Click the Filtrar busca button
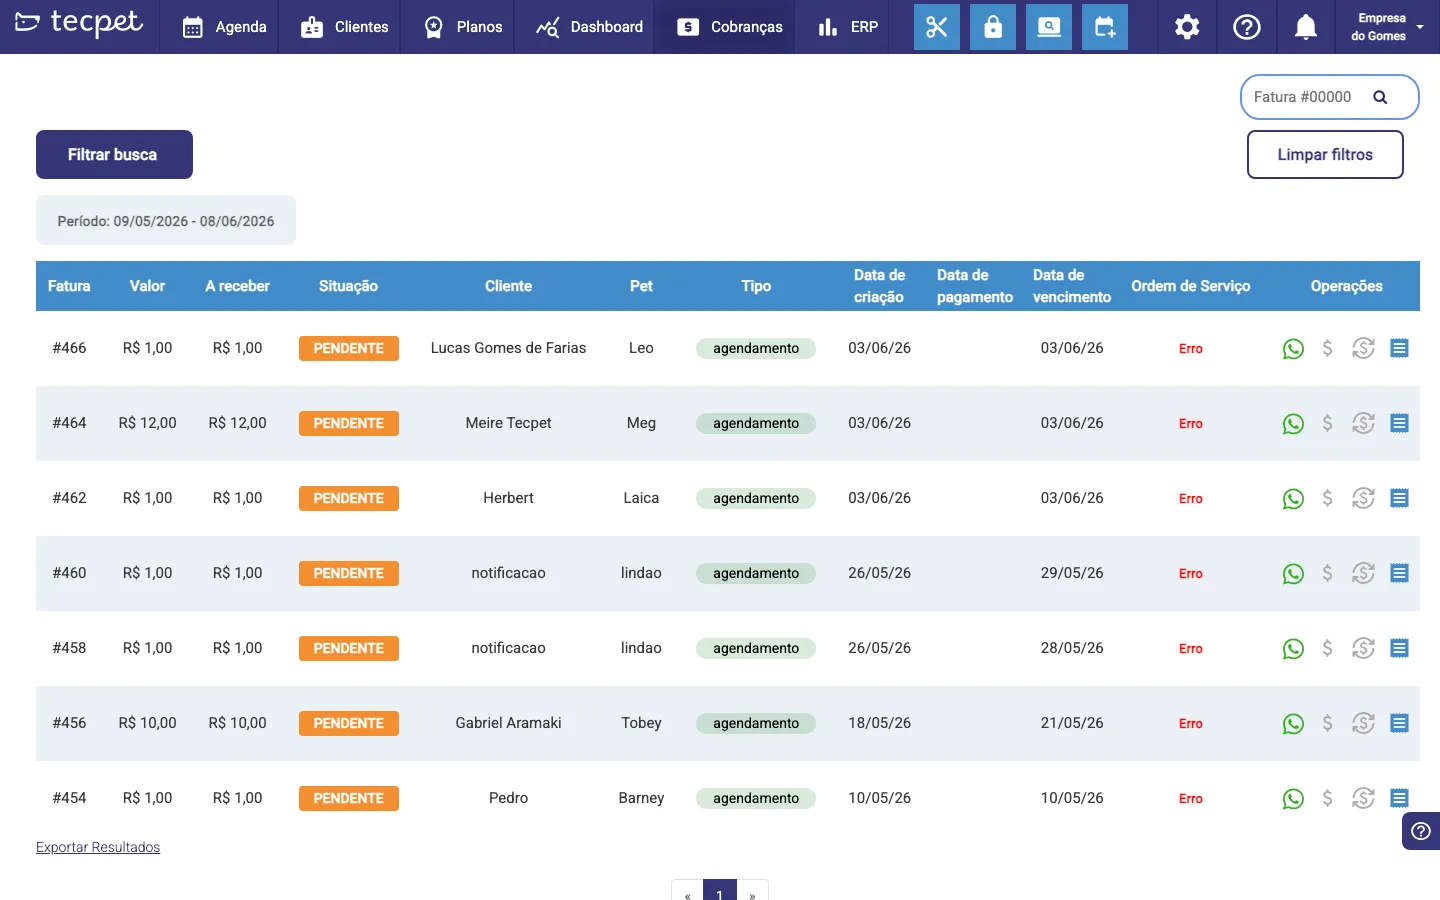Image resolution: width=1440 pixels, height=900 pixels. pyautogui.click(x=114, y=155)
